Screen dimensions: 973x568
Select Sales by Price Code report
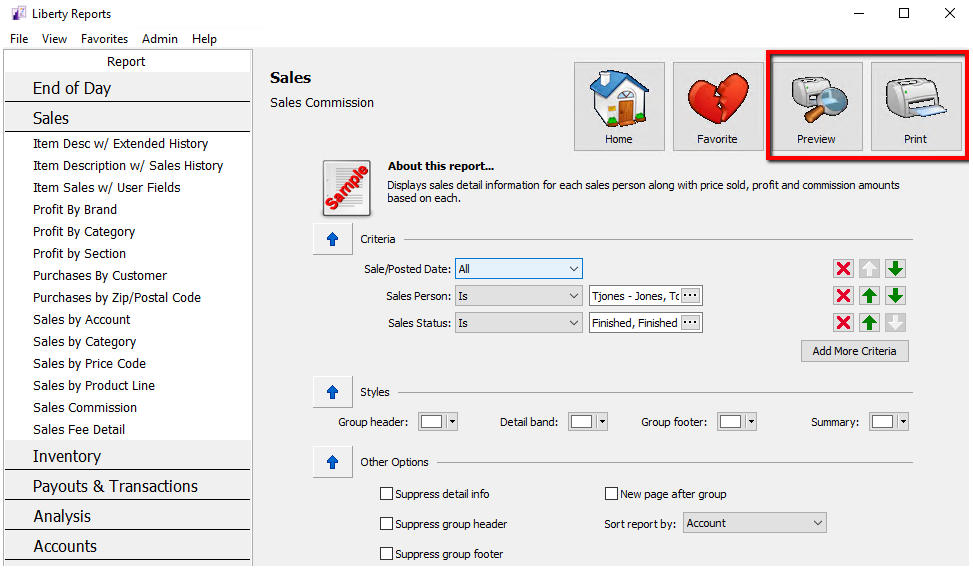tap(89, 364)
